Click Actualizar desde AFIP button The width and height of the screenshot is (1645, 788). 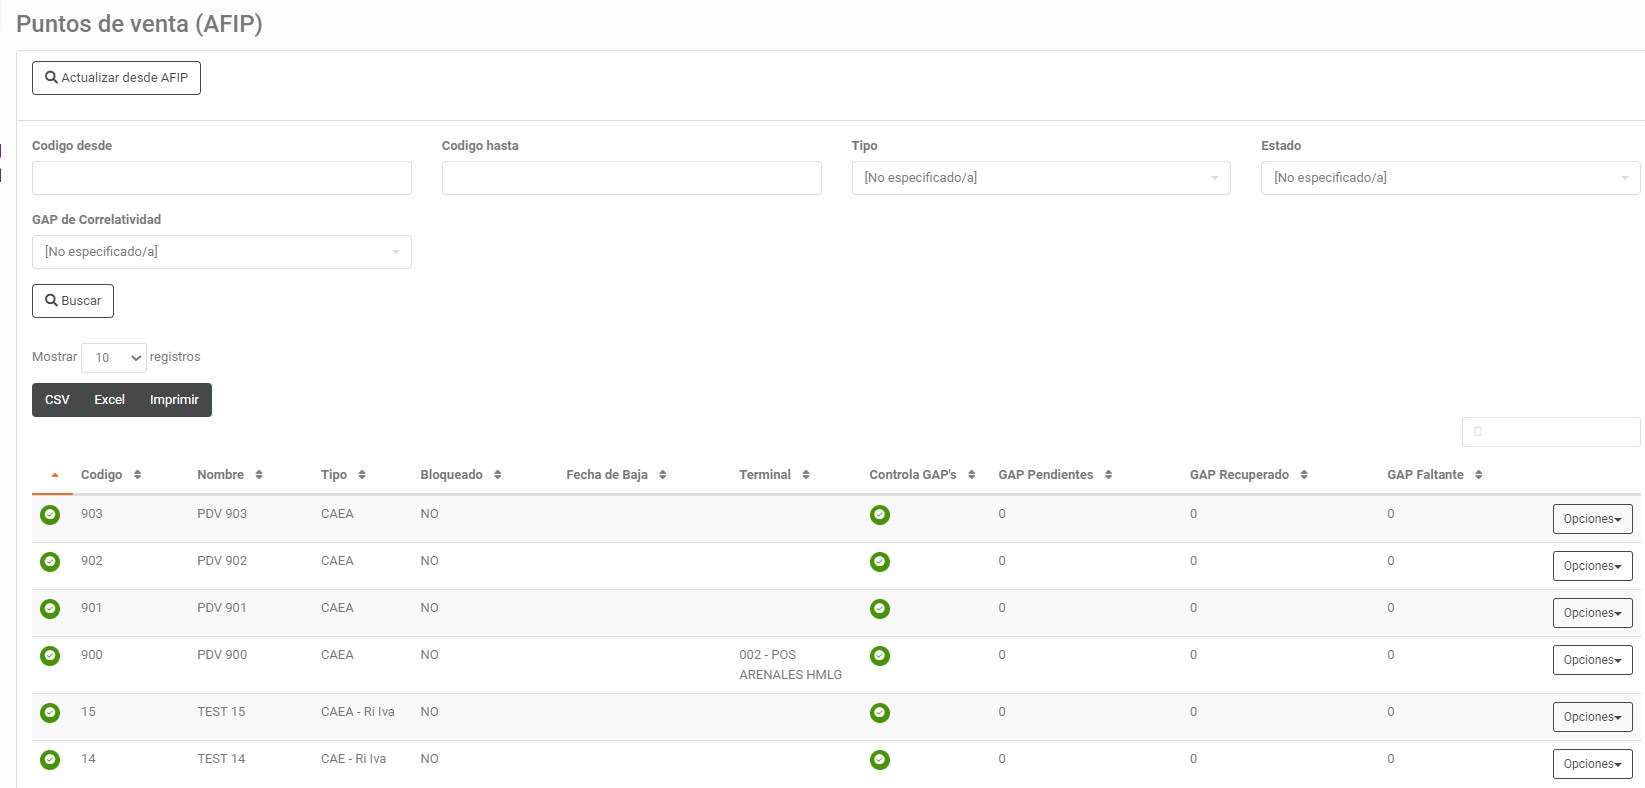[x=116, y=78]
